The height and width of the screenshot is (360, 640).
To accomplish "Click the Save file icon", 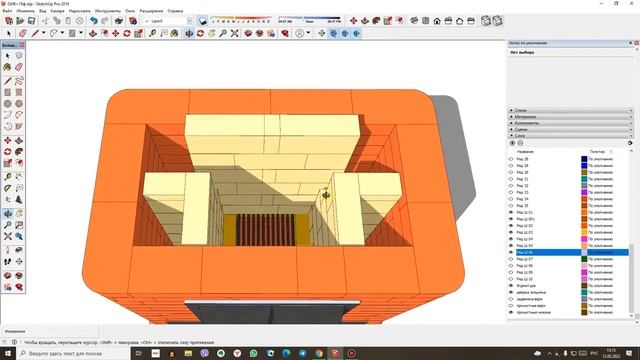I will [x=31, y=21].
